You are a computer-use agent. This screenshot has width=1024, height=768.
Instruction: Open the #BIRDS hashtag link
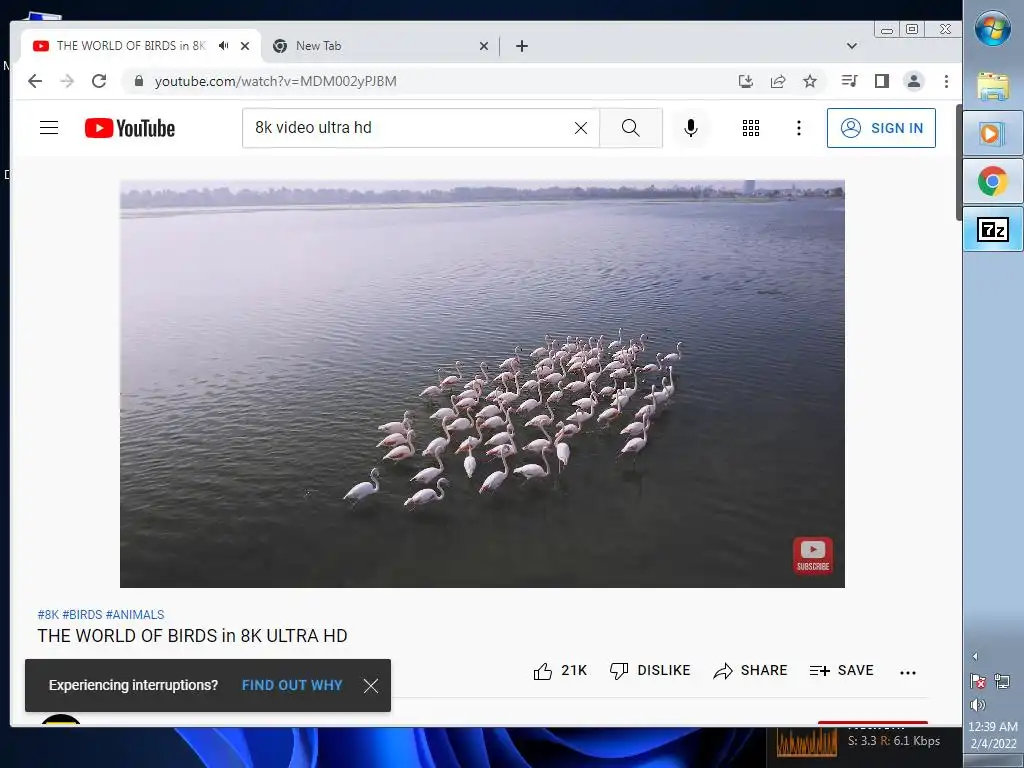tap(82, 615)
